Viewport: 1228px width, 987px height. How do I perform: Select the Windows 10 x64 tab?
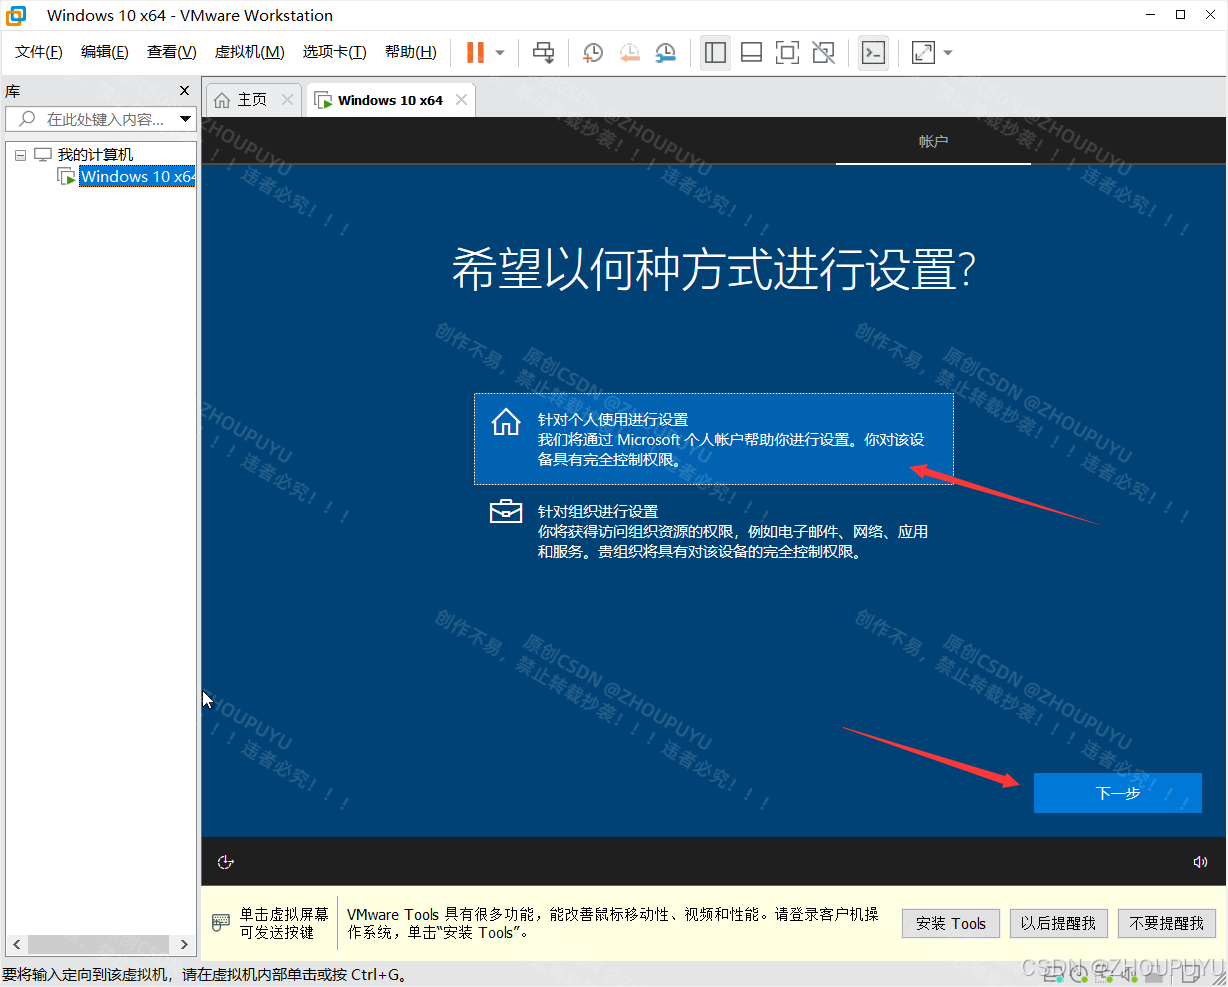[390, 100]
